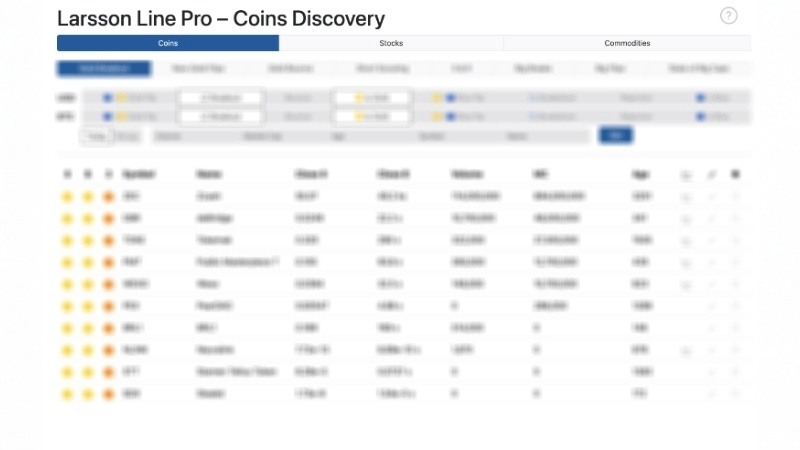
Task: Open the Commodities tab
Action: click(627, 43)
